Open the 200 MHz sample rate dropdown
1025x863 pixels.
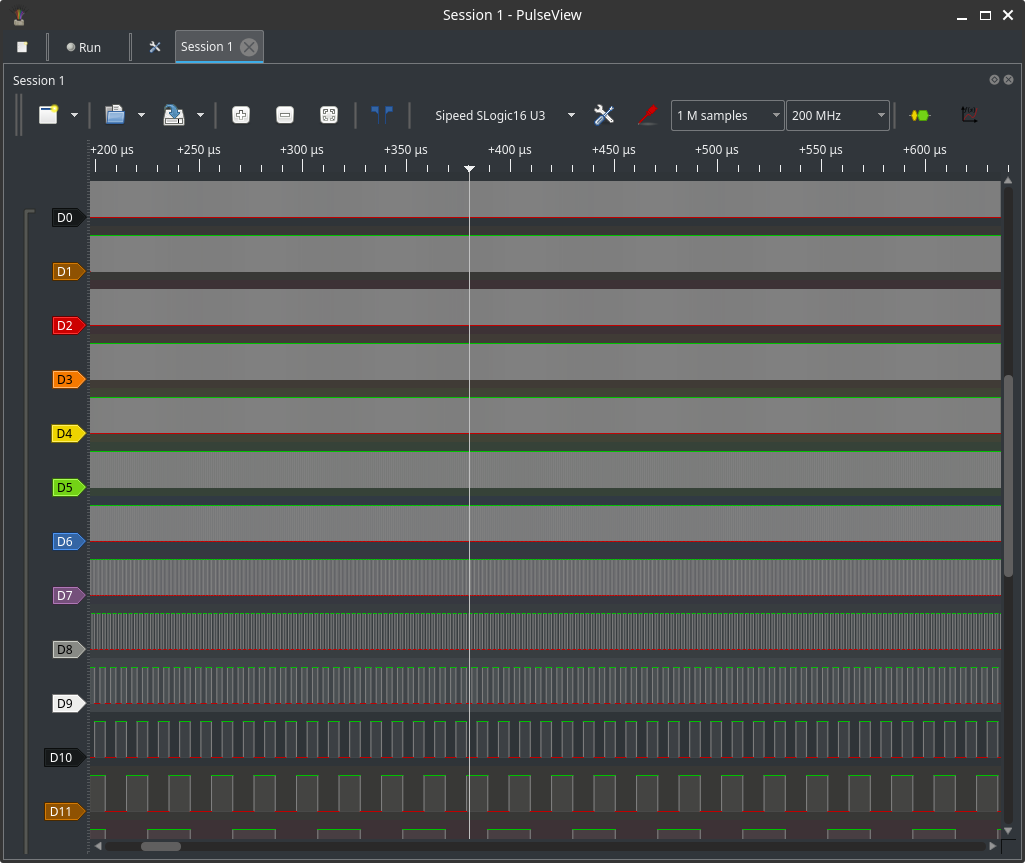(837, 116)
